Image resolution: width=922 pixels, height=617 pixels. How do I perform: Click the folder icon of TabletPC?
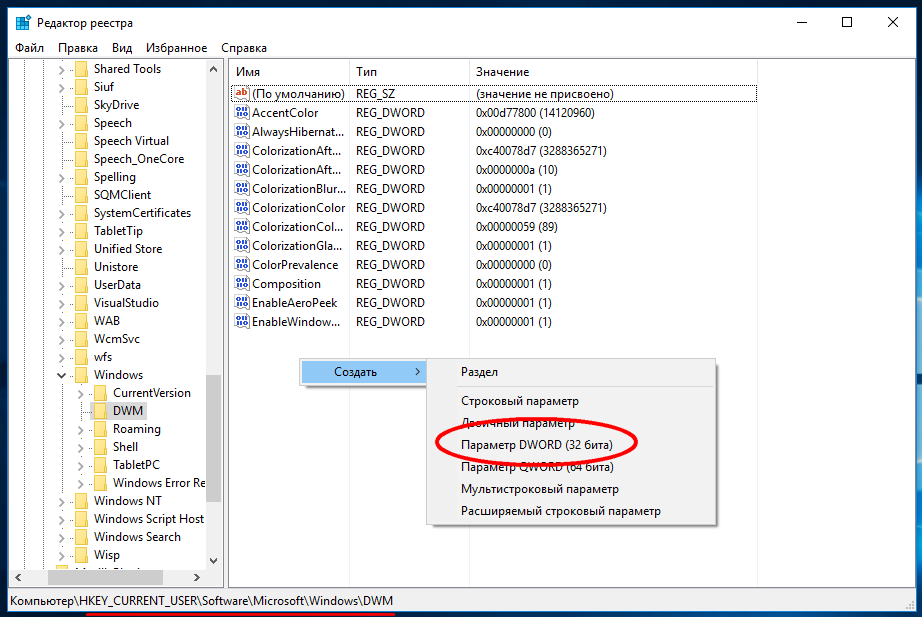(101, 465)
